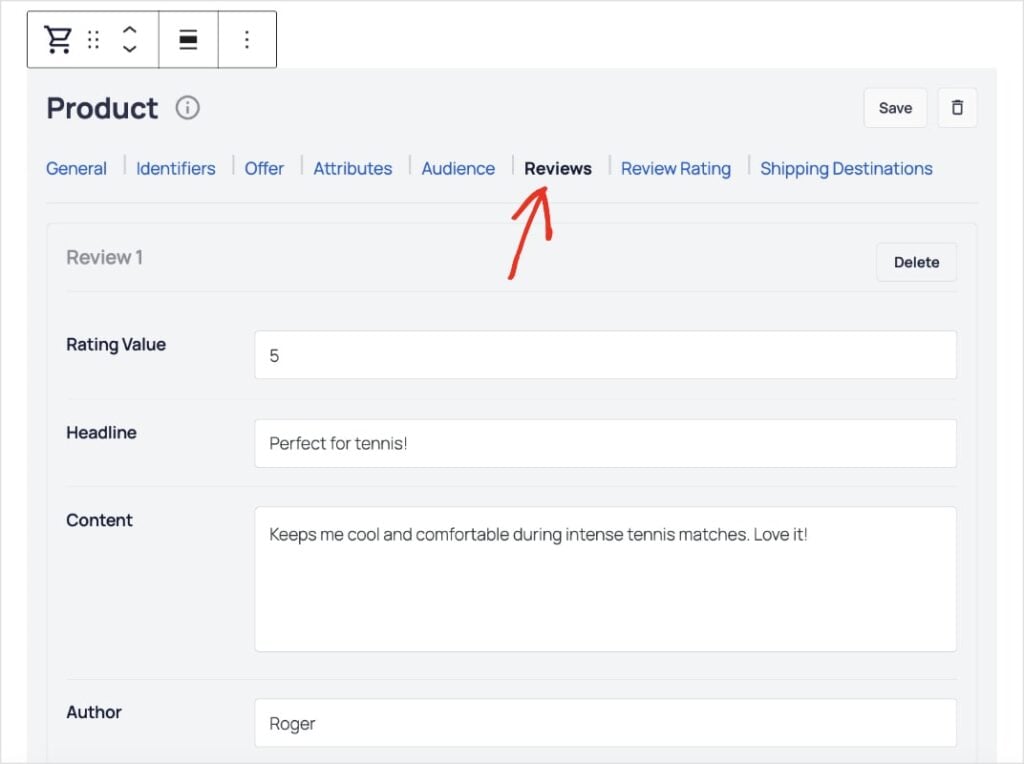This screenshot has height=764, width=1024.
Task: Click the Reviews tab
Action: (557, 168)
